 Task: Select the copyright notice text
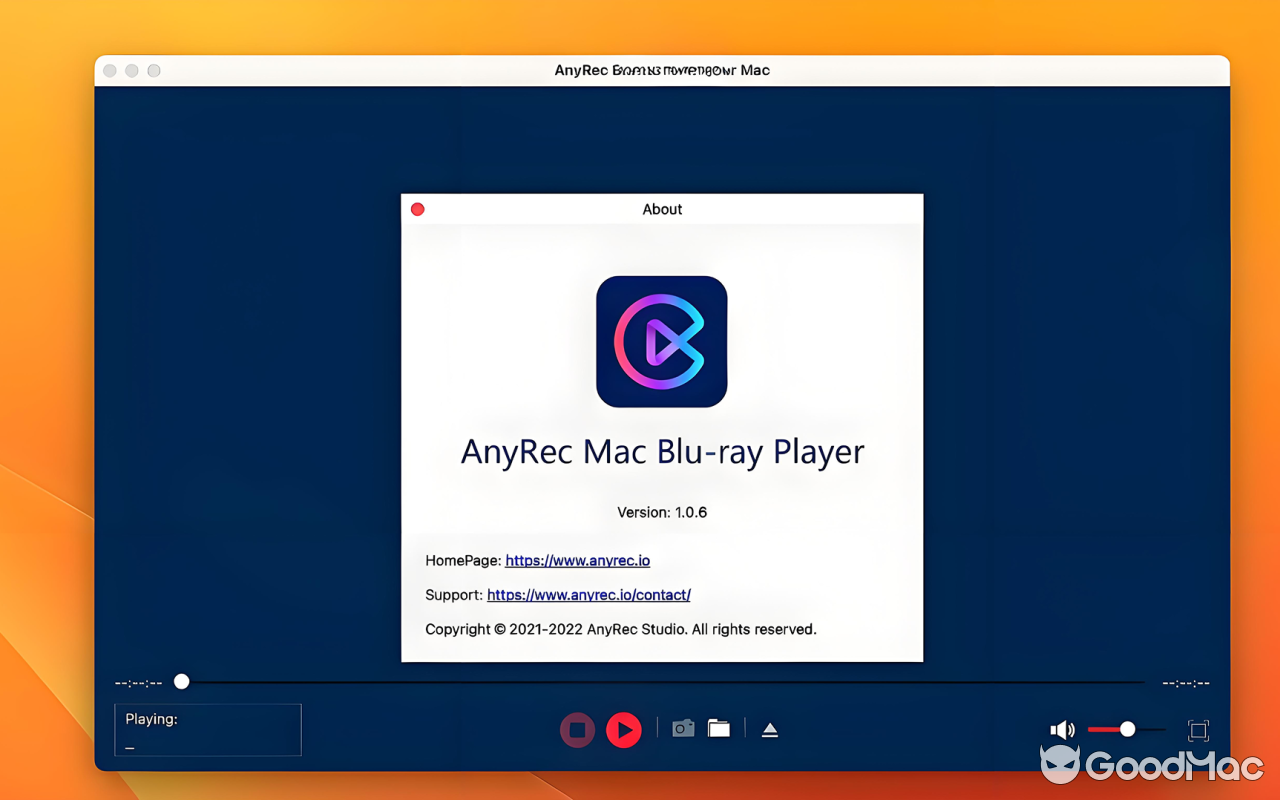621,629
